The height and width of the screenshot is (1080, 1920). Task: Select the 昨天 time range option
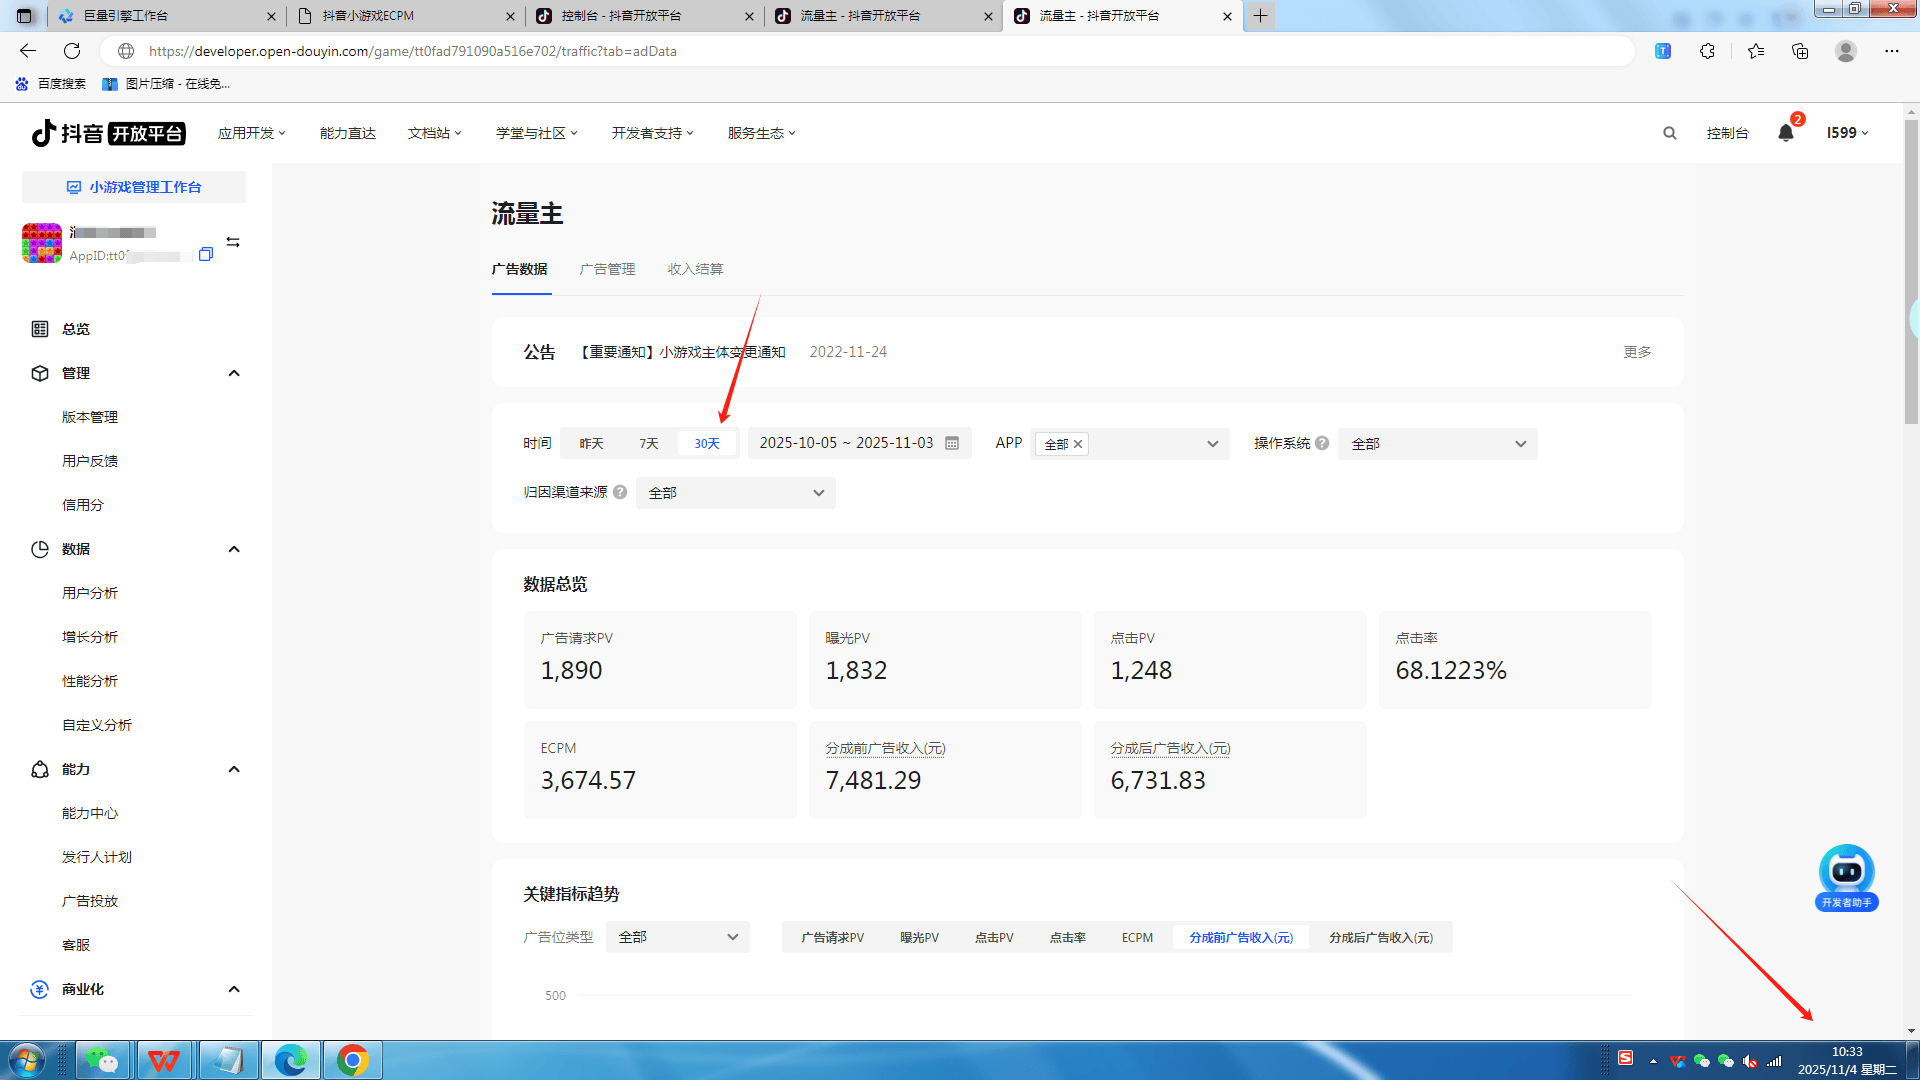pos(591,443)
